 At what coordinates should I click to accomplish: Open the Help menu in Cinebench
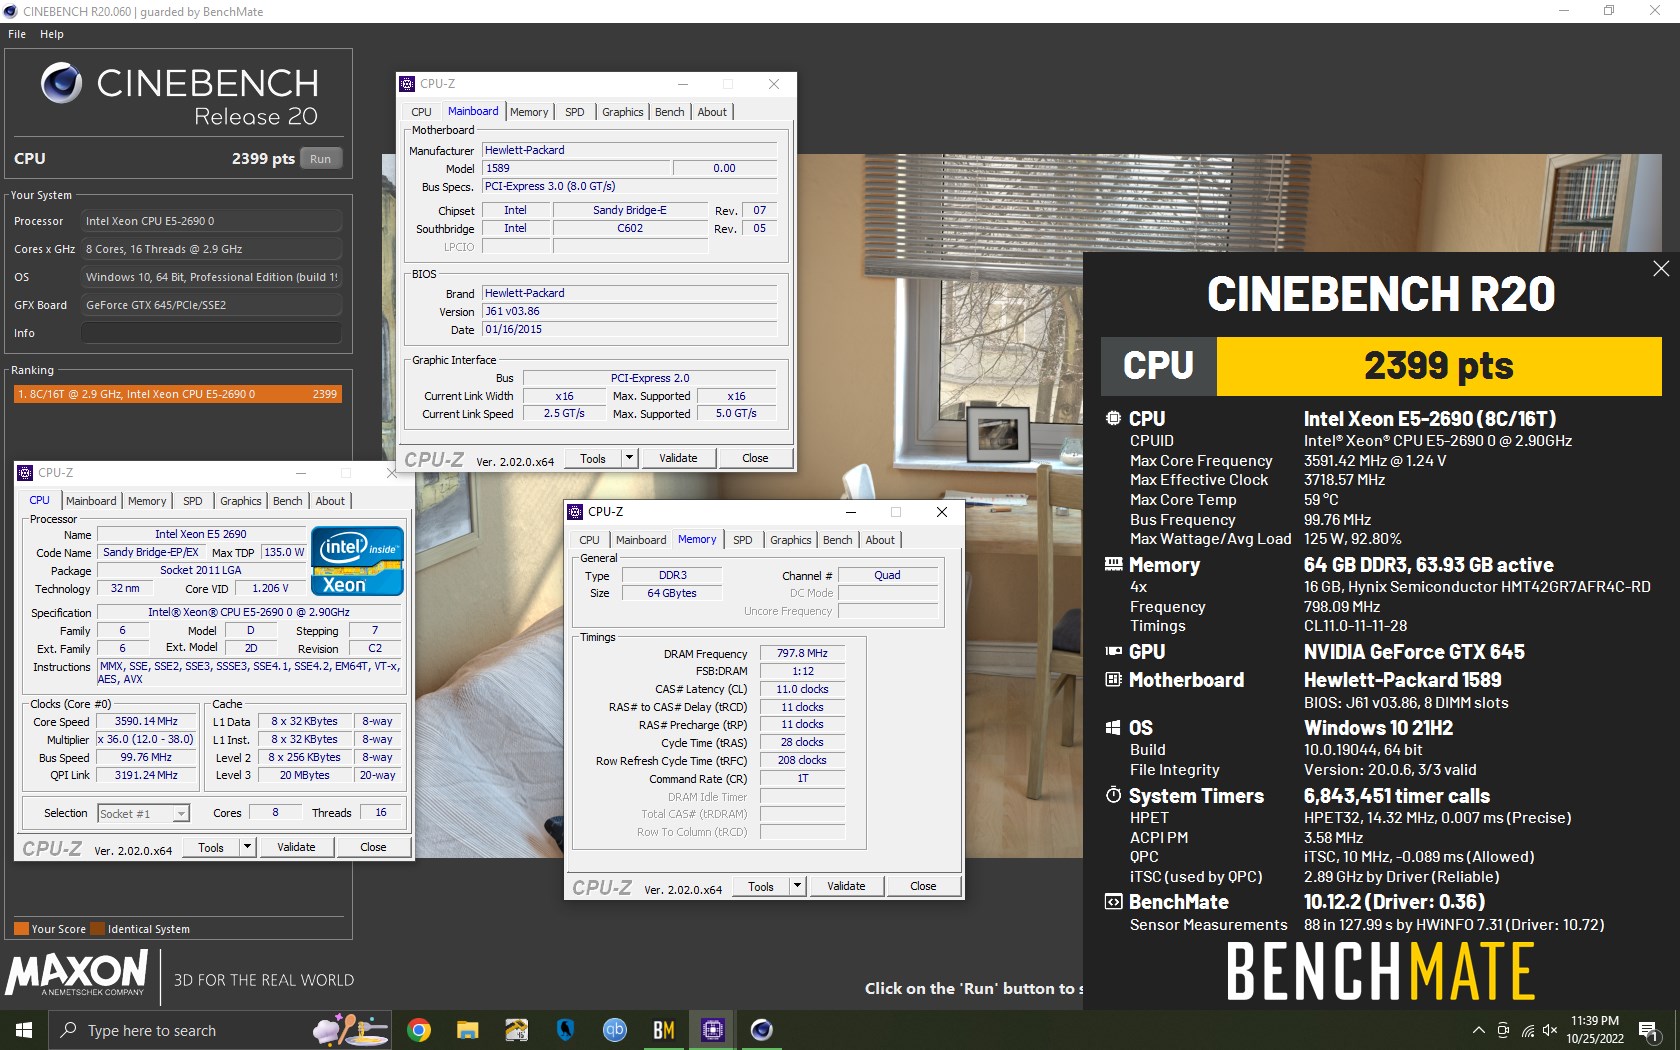click(52, 34)
